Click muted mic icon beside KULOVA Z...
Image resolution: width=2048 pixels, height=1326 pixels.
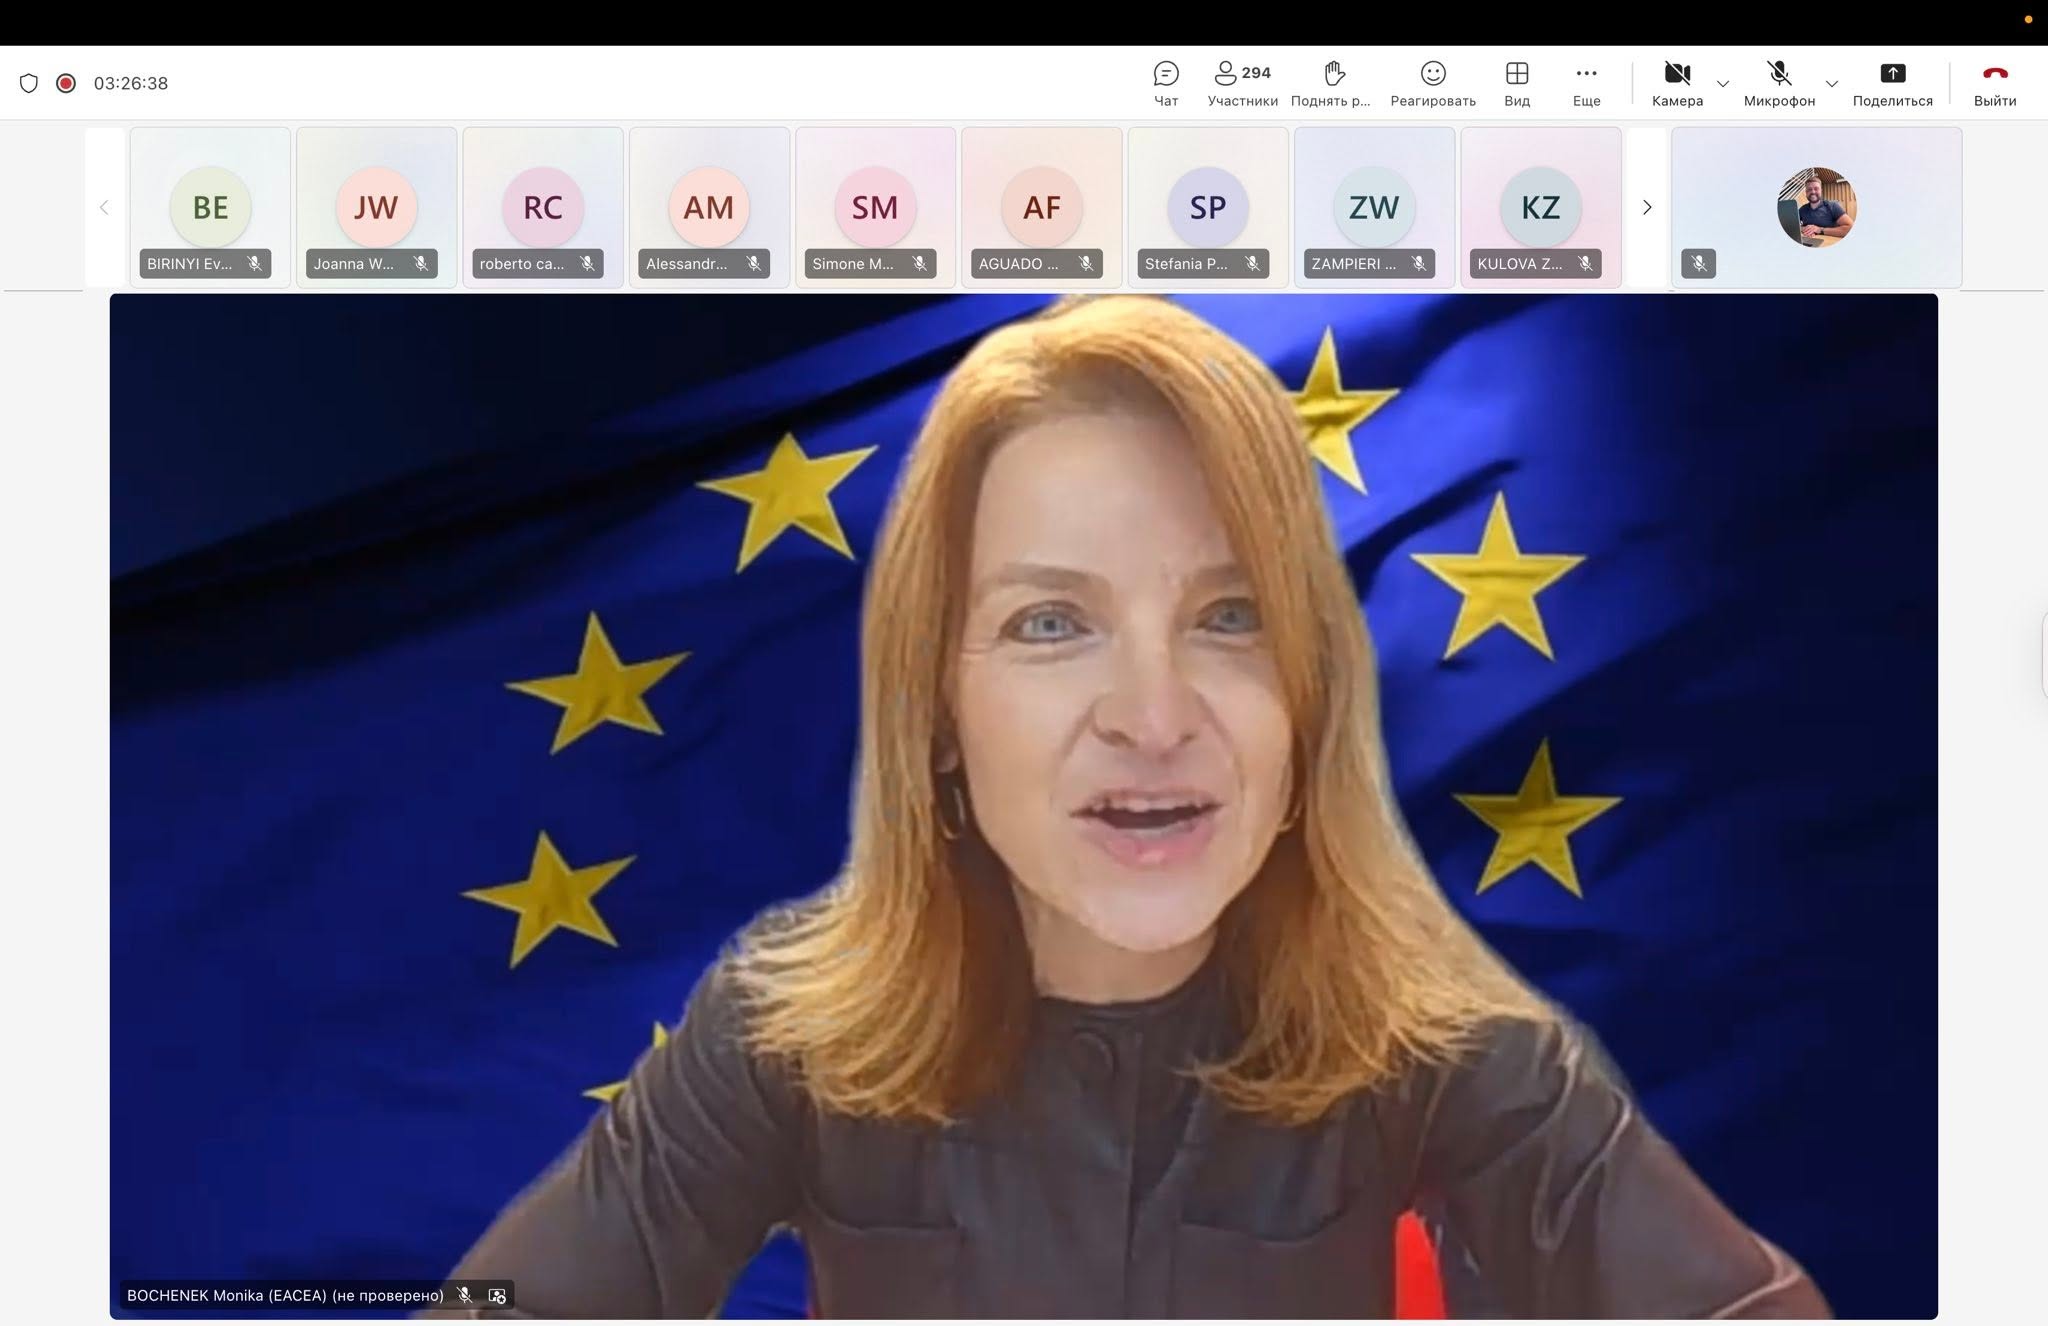[1585, 264]
